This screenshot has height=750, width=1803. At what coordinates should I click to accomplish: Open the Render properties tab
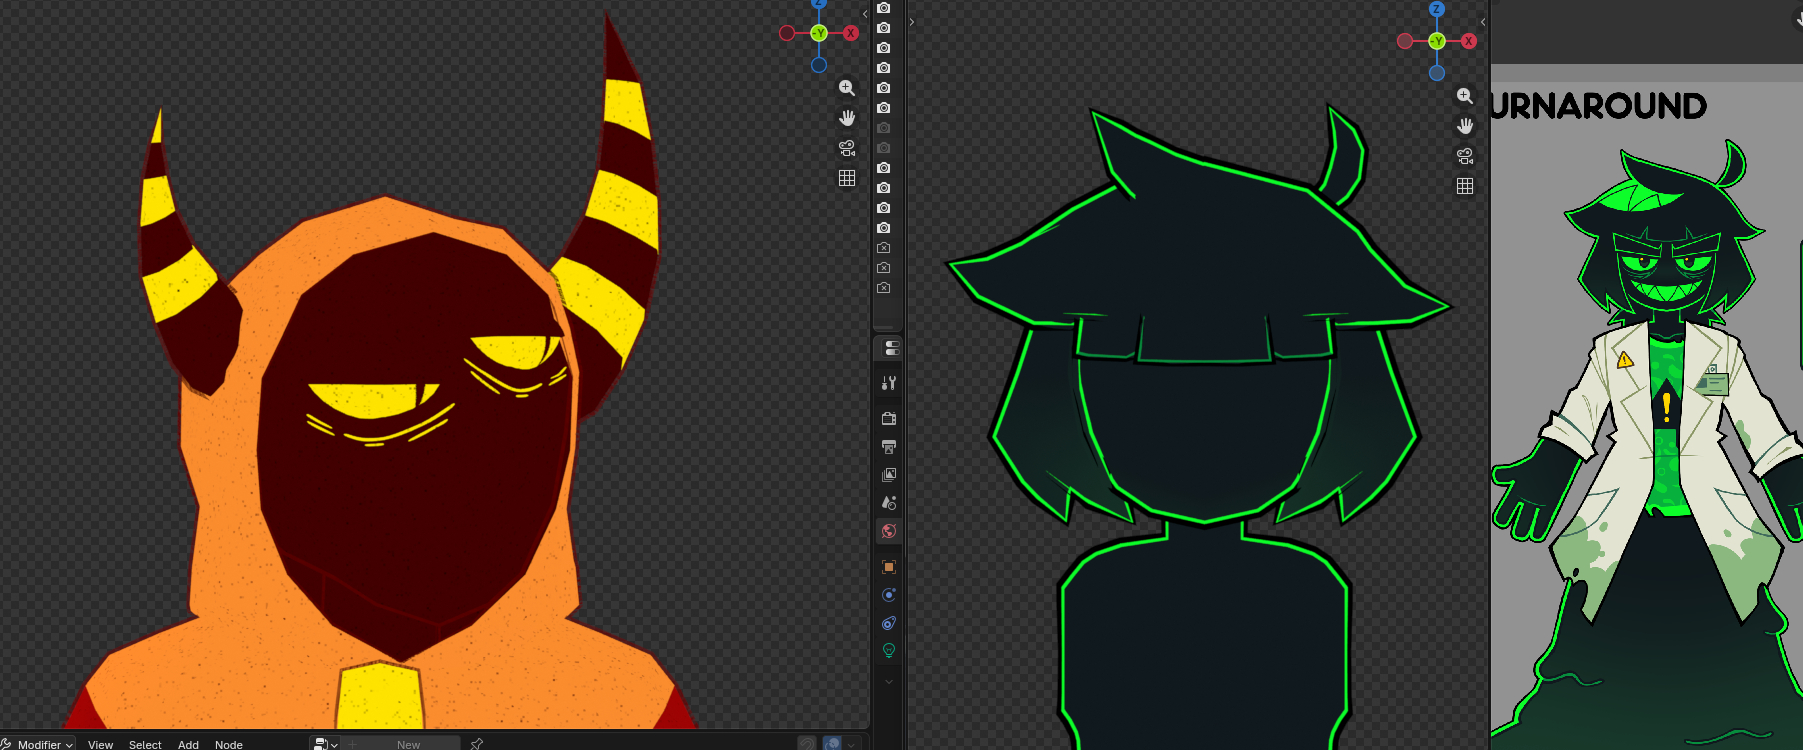[889, 419]
